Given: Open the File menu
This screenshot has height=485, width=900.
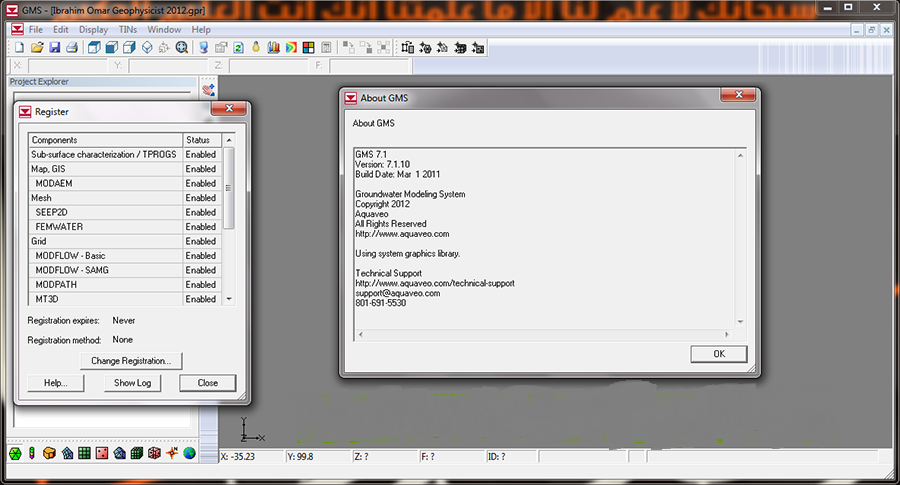Looking at the screenshot, I should point(36,29).
